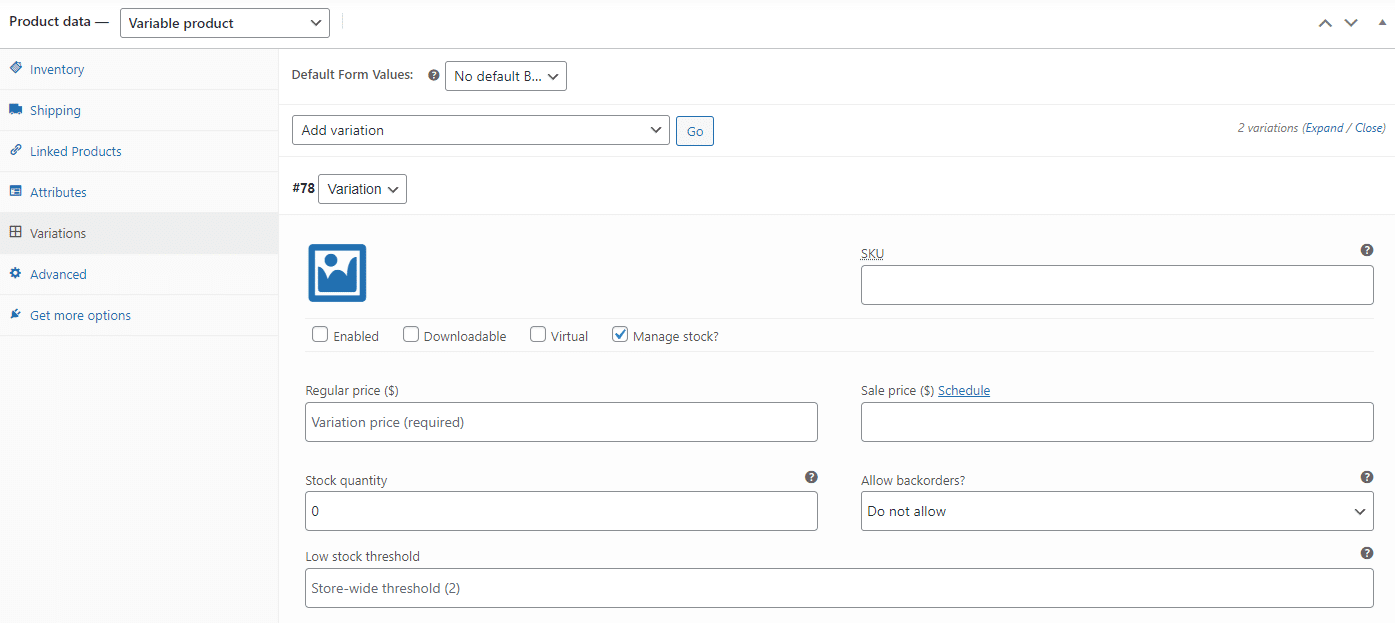
Task: Click the SKU help icon
Action: click(x=1366, y=249)
